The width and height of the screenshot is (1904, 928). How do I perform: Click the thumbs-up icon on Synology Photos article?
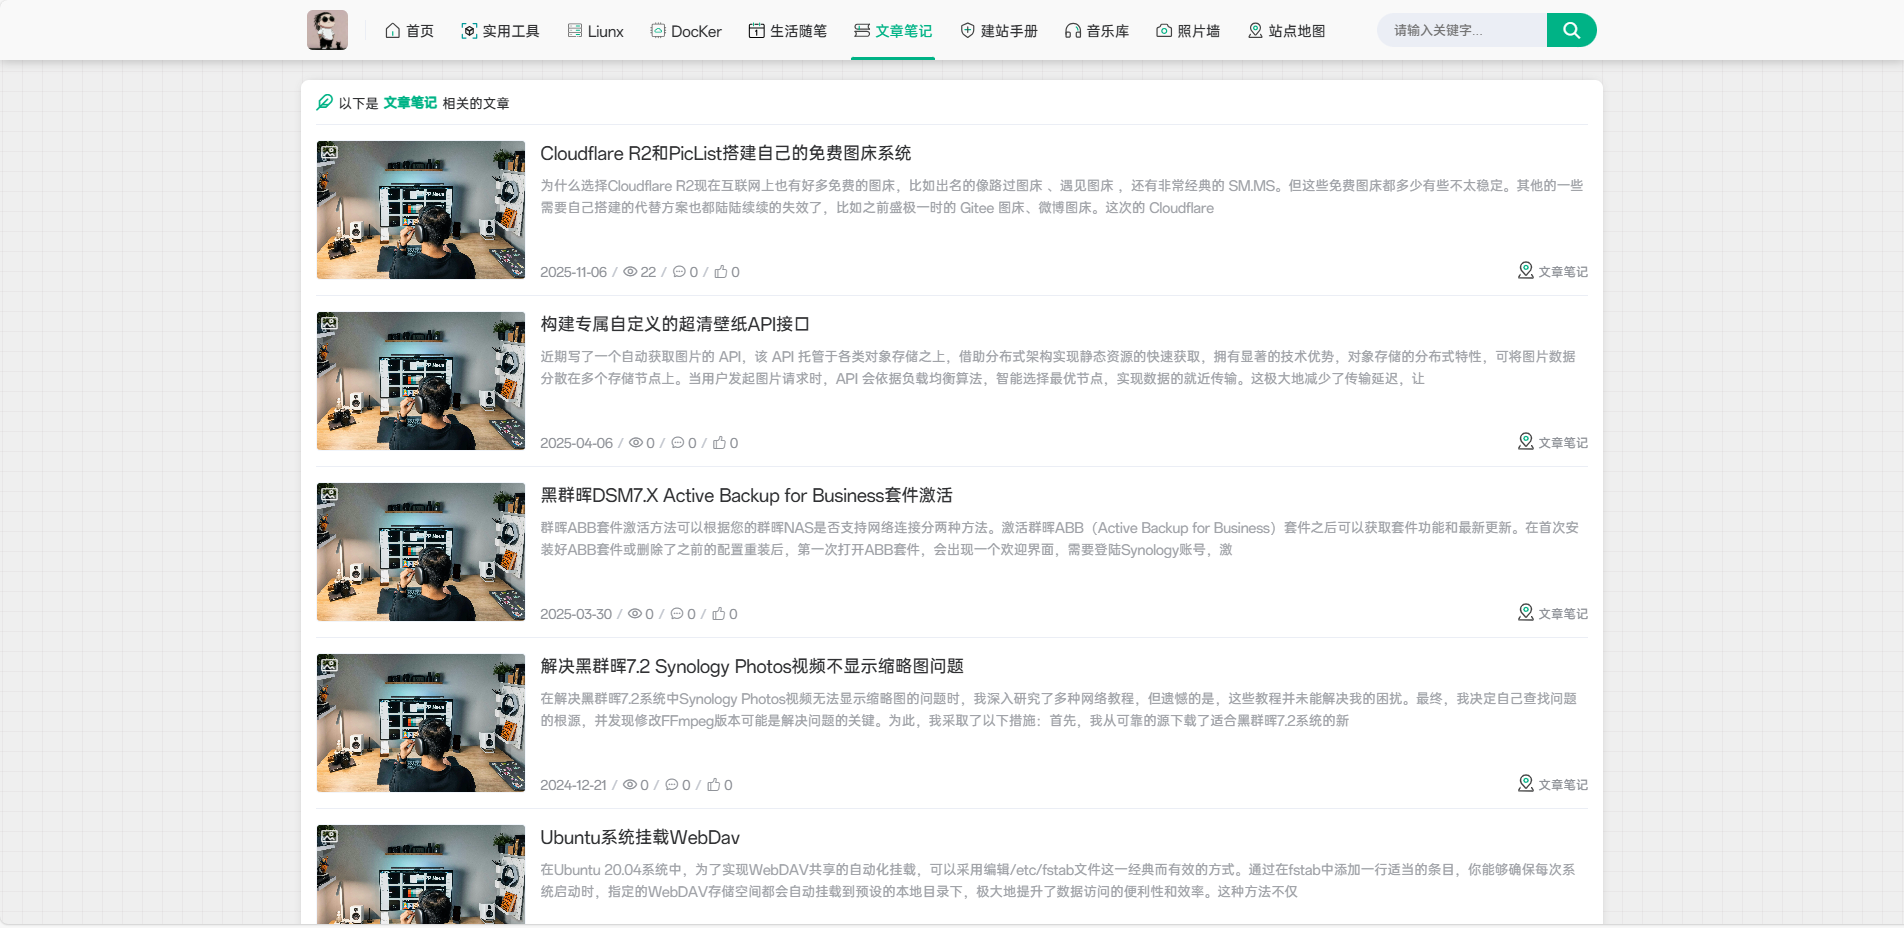[x=714, y=785]
